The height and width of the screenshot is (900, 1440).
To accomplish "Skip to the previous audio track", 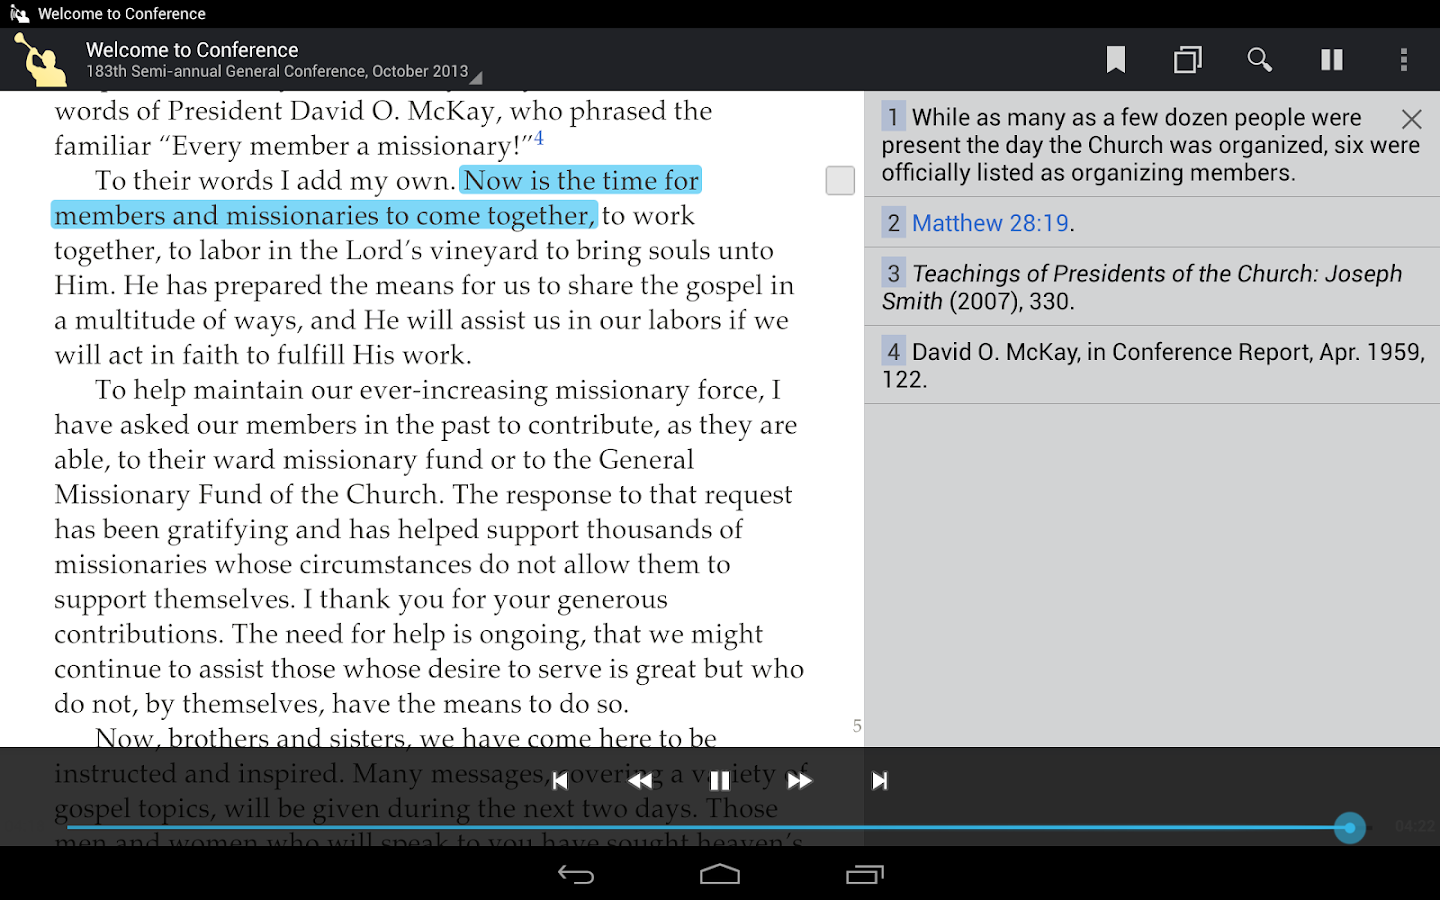I will 560,781.
